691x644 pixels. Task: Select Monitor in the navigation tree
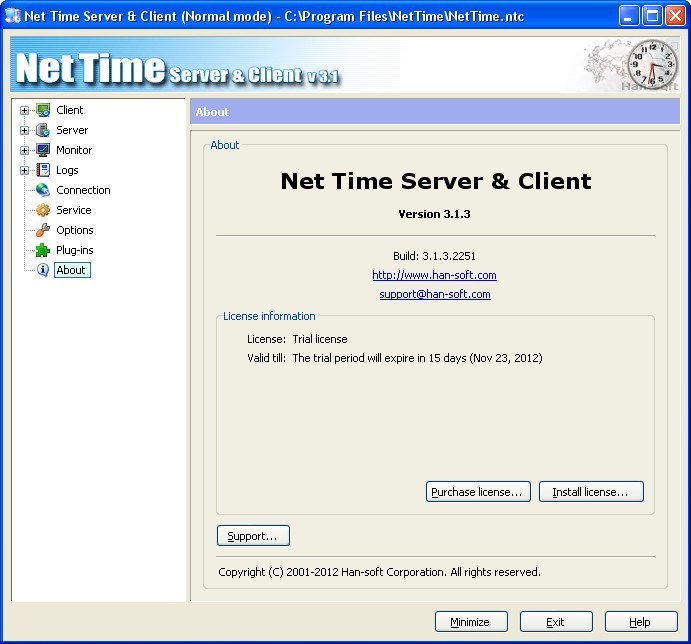74,150
